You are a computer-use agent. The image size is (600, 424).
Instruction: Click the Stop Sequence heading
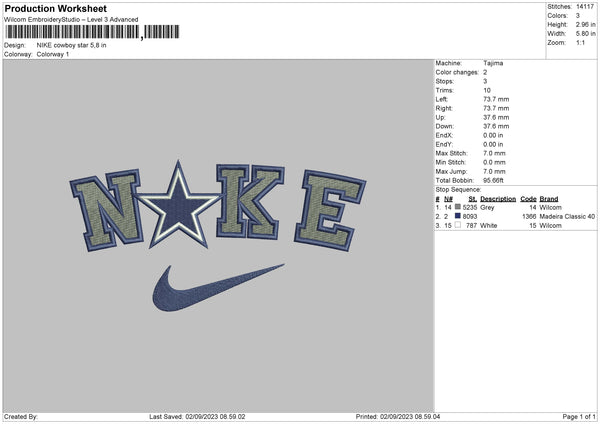458,190
